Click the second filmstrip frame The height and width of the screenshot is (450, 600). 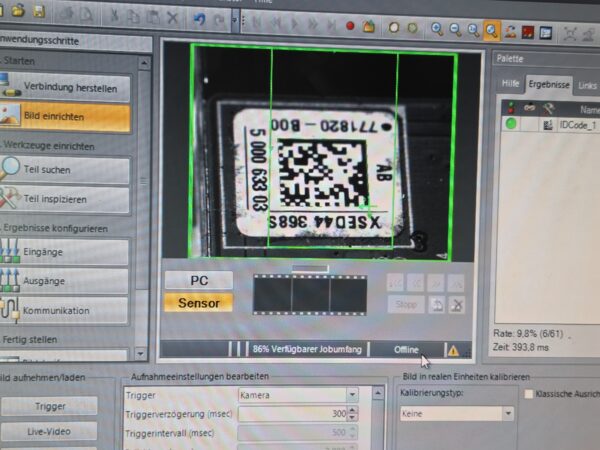coord(310,295)
